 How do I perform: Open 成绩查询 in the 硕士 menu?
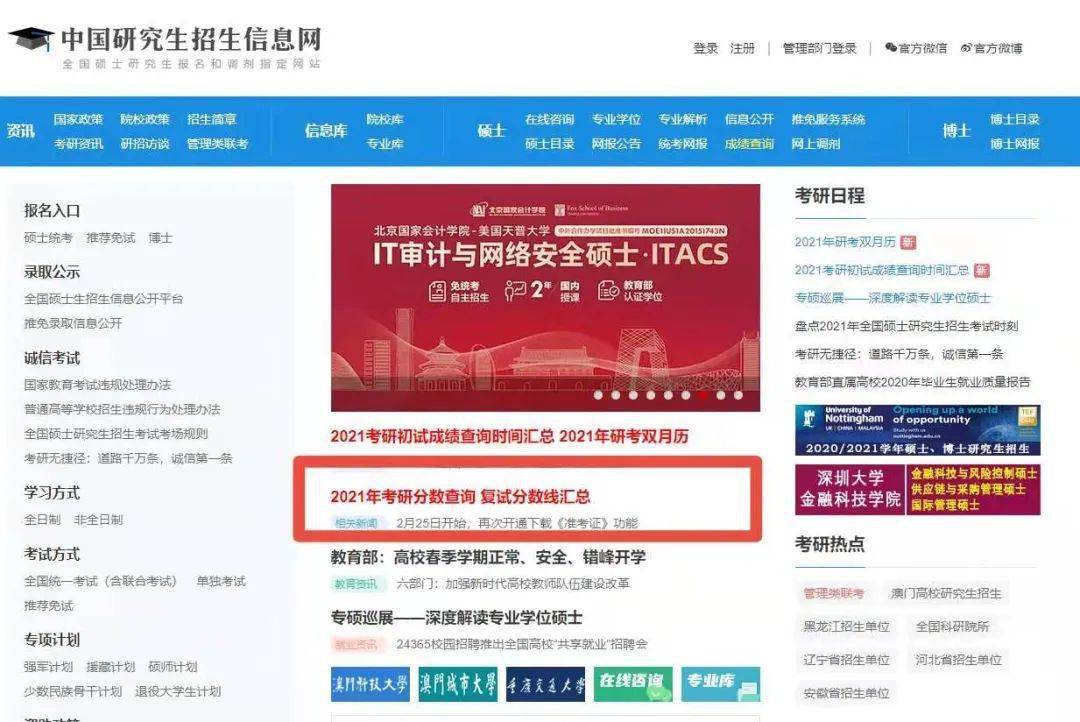[749, 144]
